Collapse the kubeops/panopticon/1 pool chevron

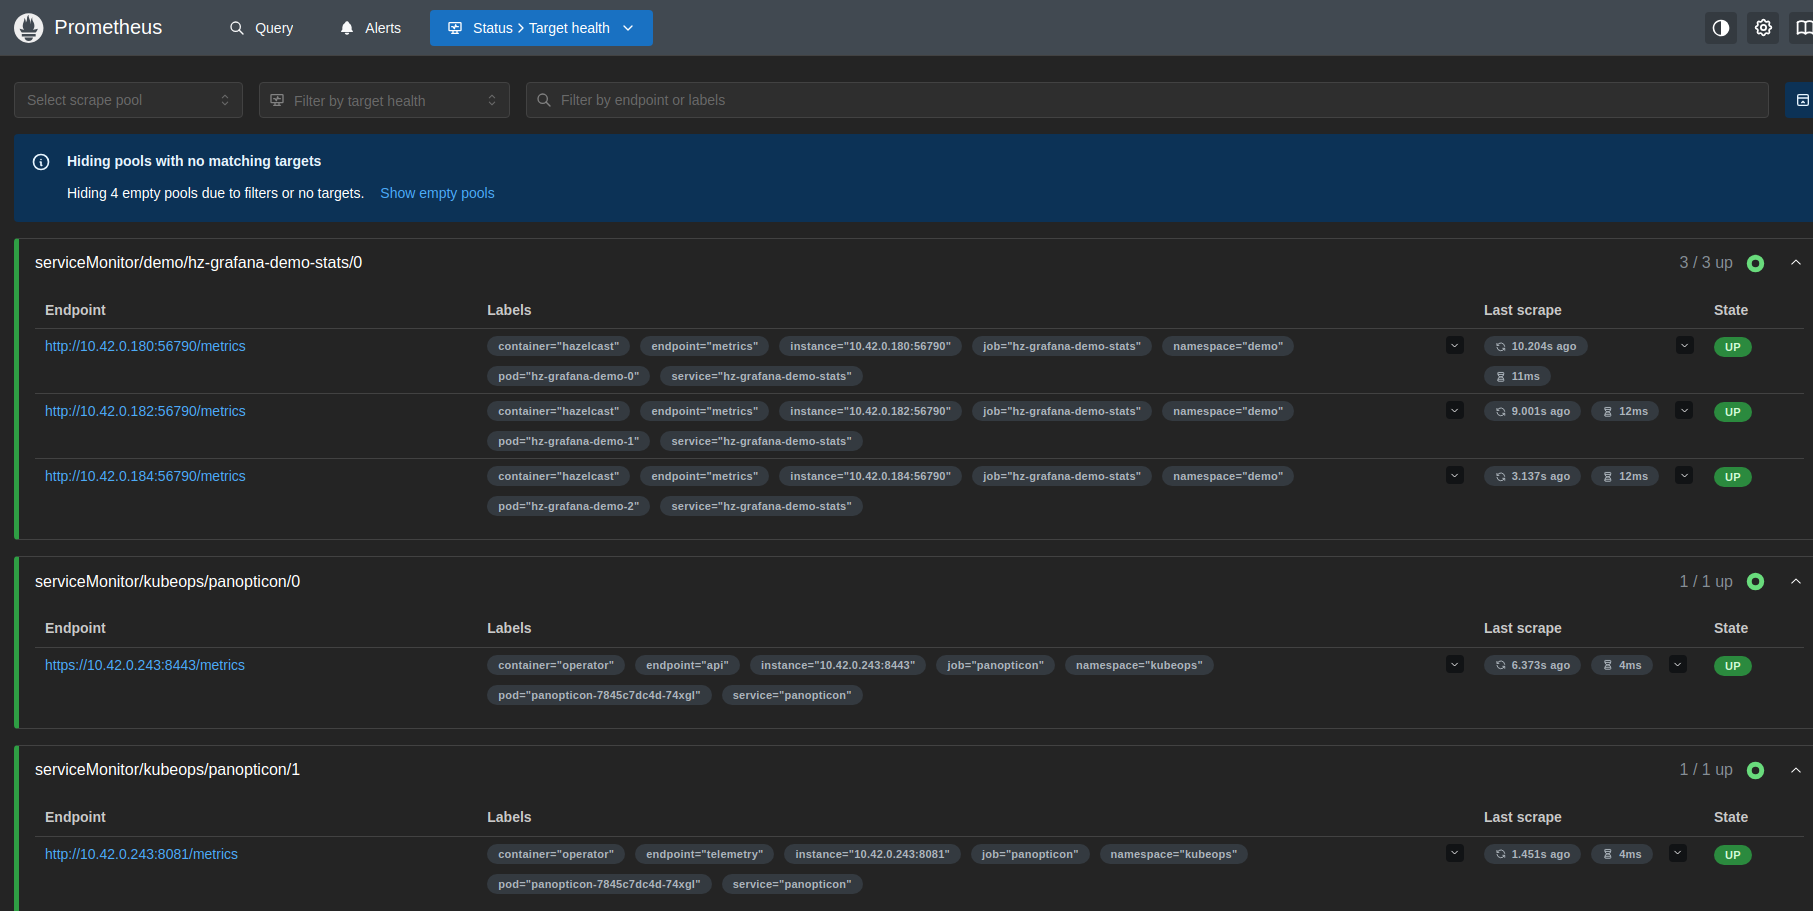1796,770
